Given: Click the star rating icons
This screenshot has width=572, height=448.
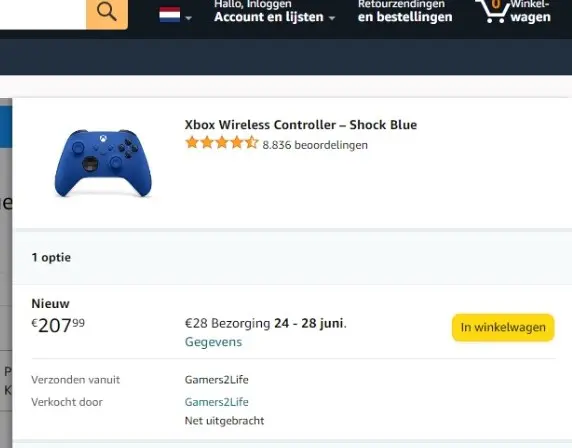Looking at the screenshot, I should (x=222, y=143).
